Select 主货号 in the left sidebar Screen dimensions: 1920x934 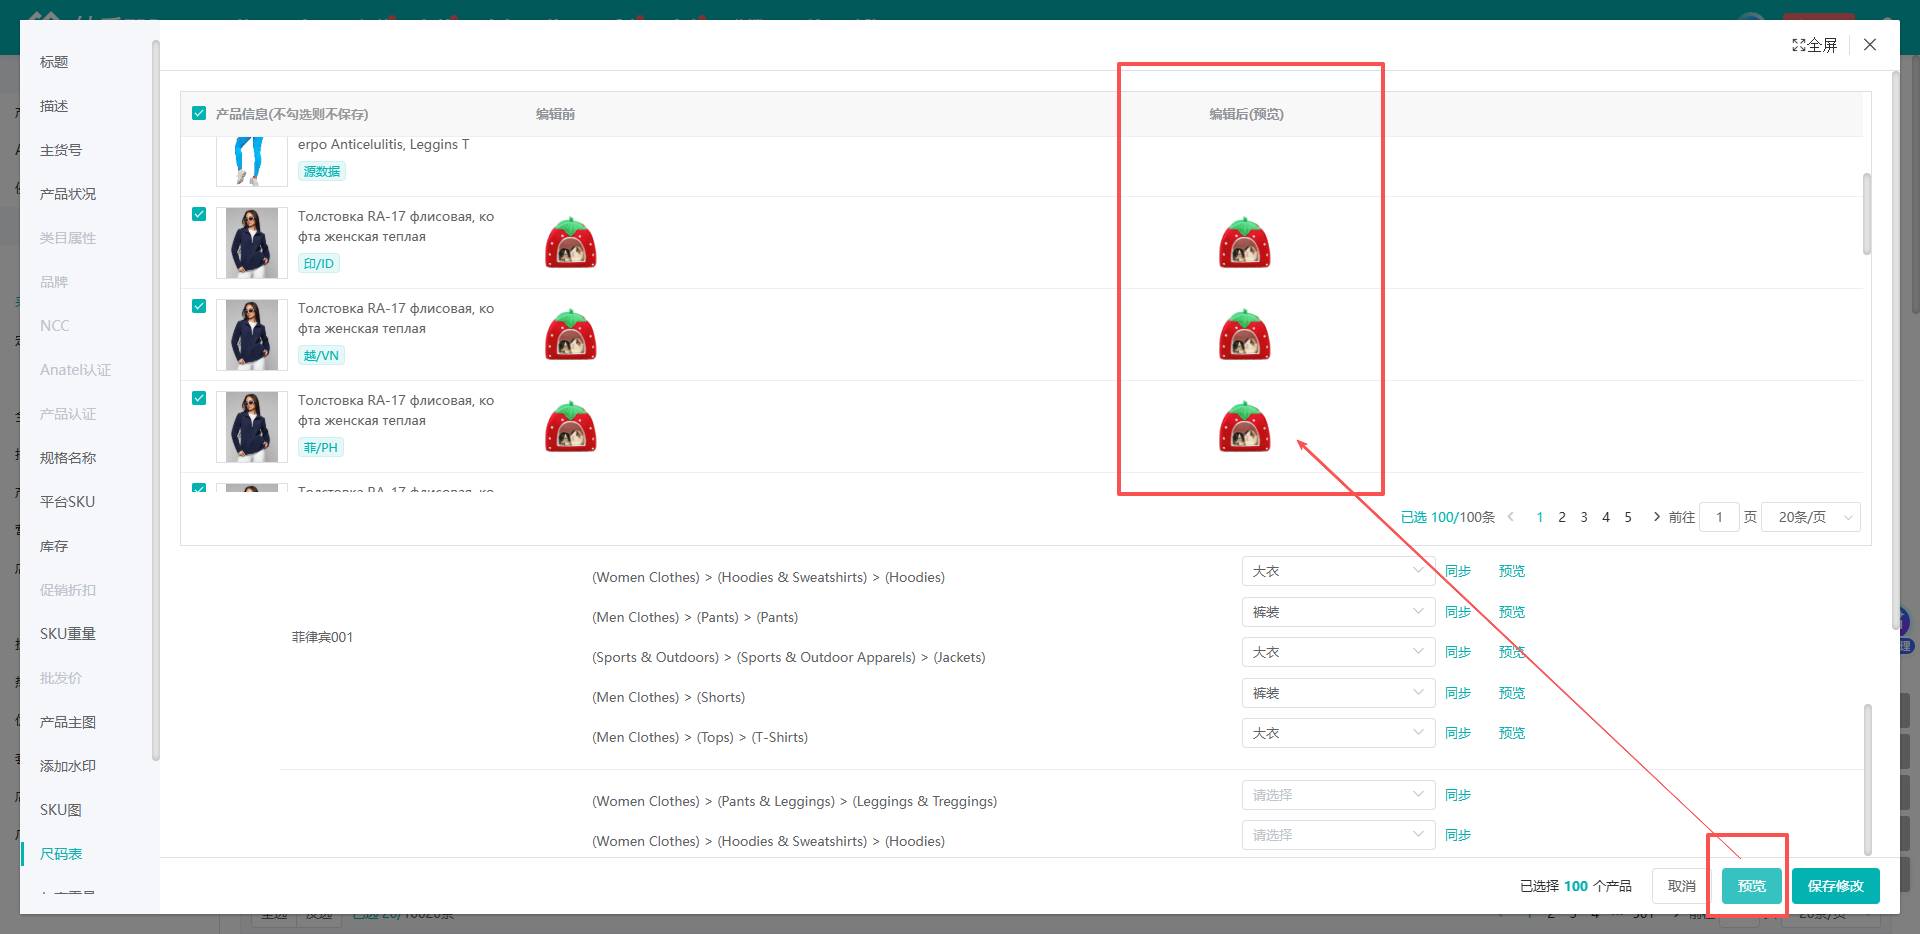tap(61, 150)
